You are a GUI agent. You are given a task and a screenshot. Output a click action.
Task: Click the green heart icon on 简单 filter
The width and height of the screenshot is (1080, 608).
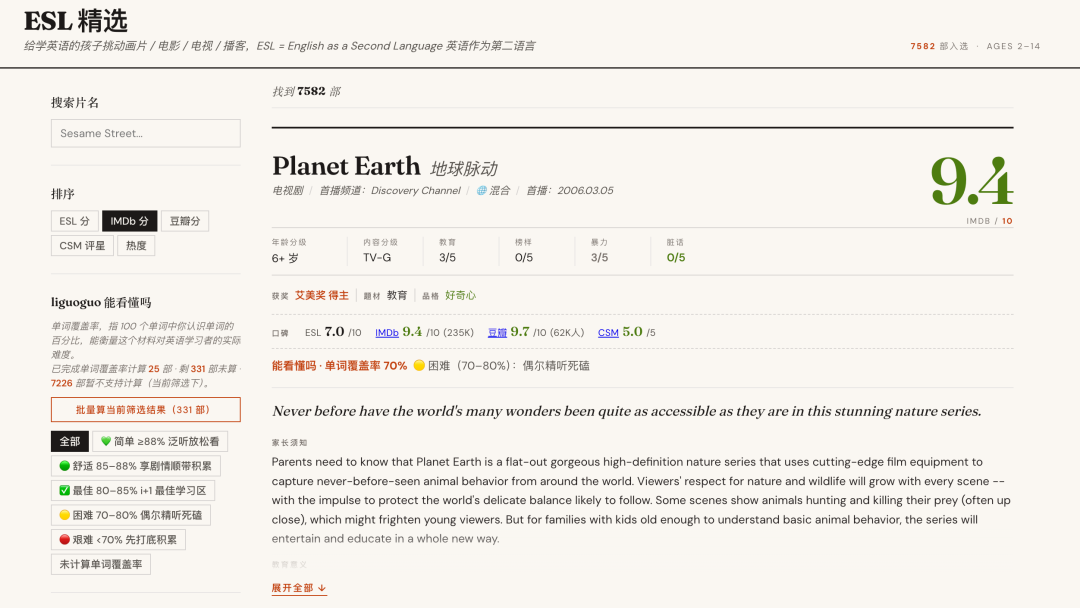coord(105,442)
